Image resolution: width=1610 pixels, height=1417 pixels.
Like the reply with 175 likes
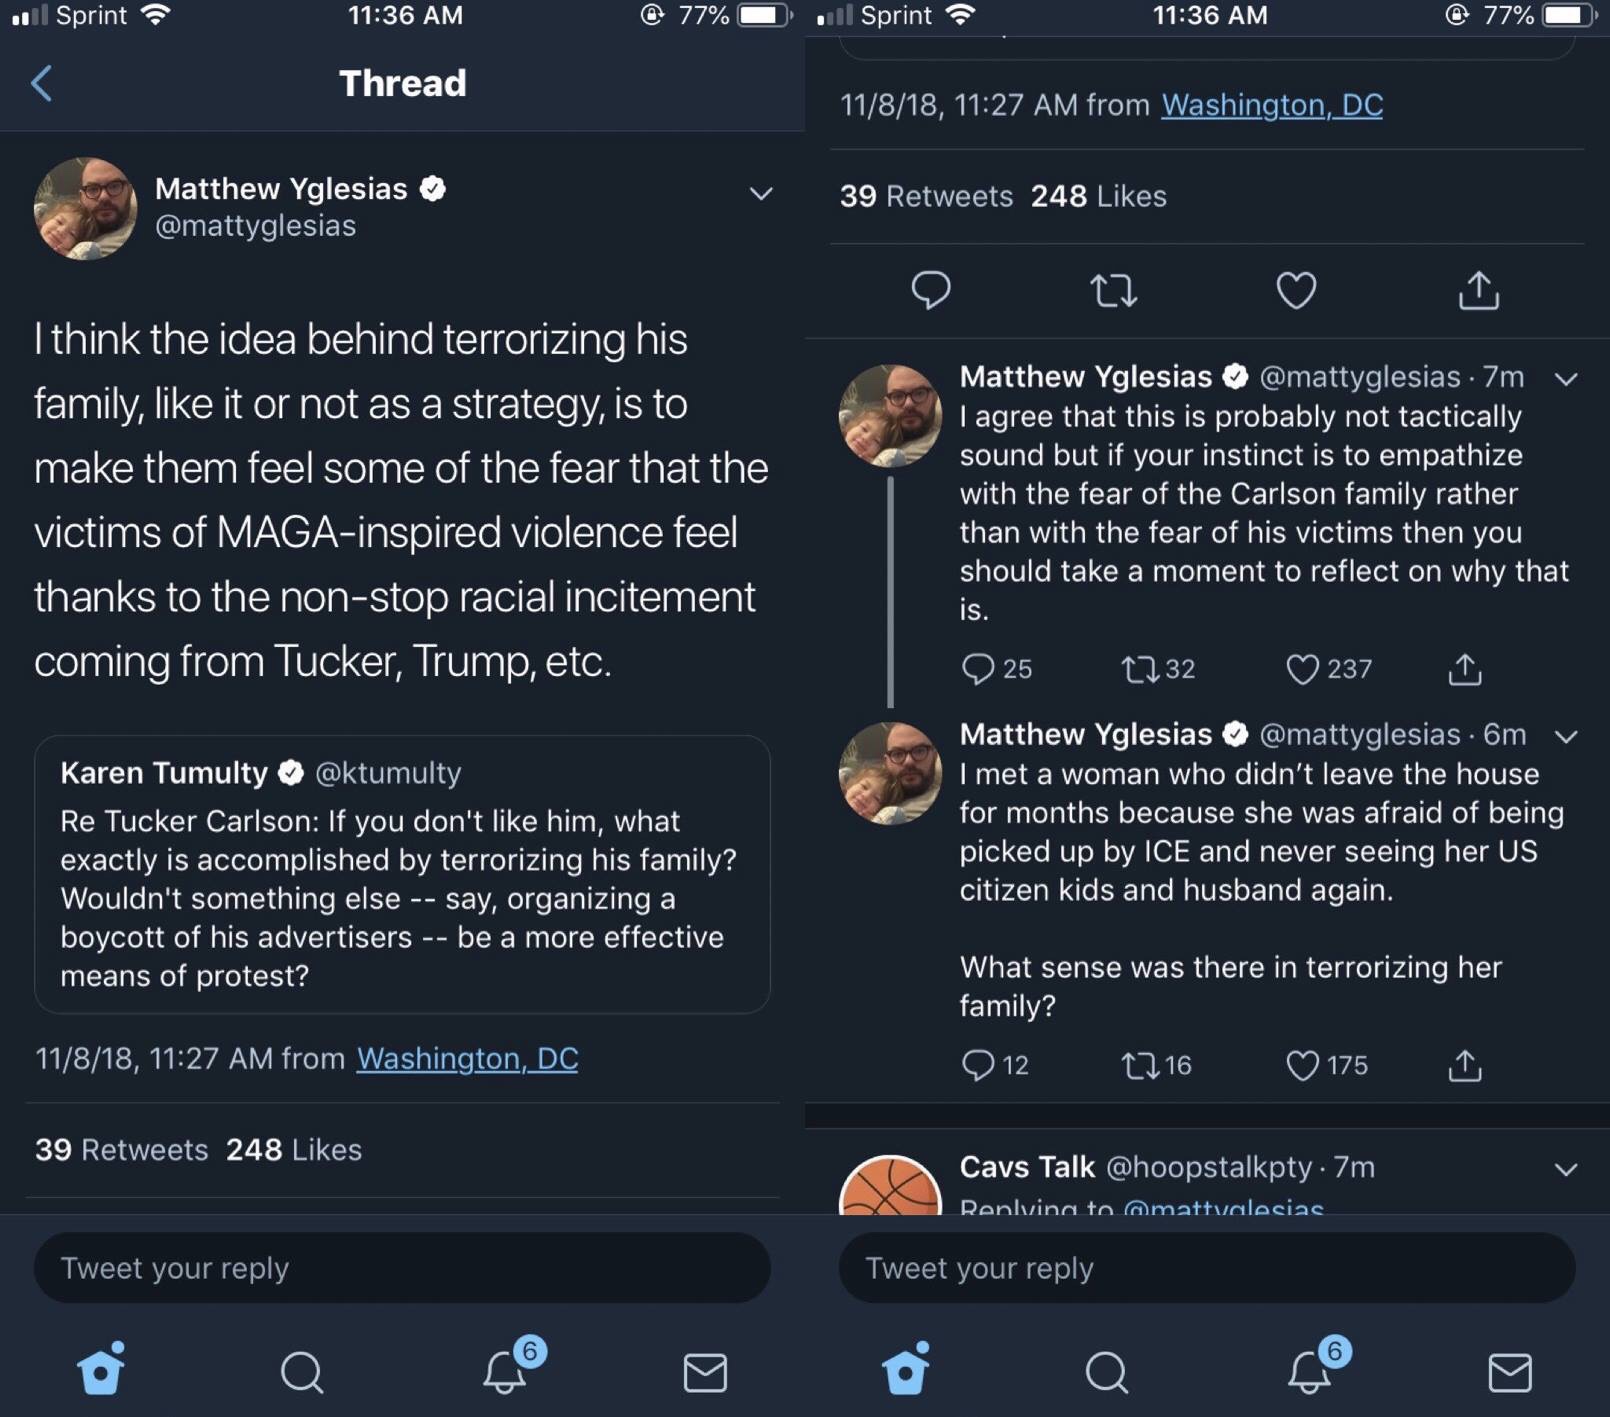tap(1302, 1065)
